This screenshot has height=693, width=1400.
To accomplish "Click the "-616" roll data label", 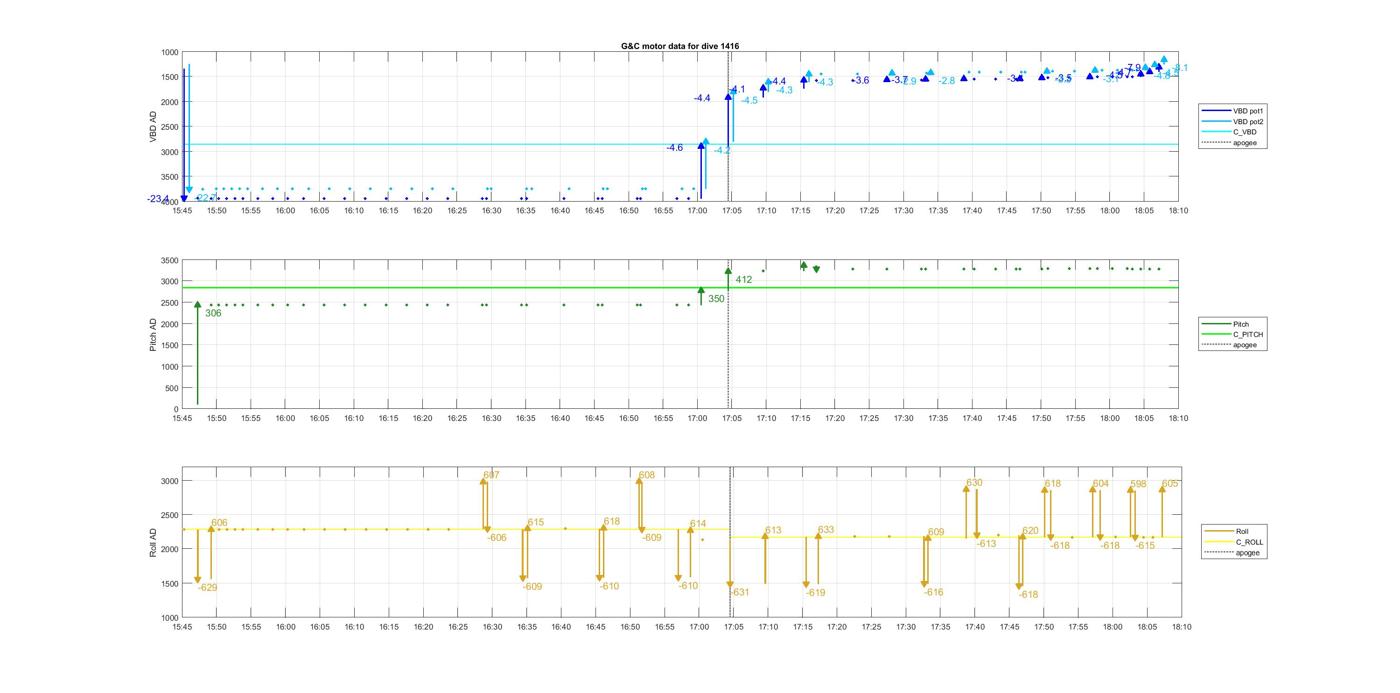I will click(x=934, y=592).
